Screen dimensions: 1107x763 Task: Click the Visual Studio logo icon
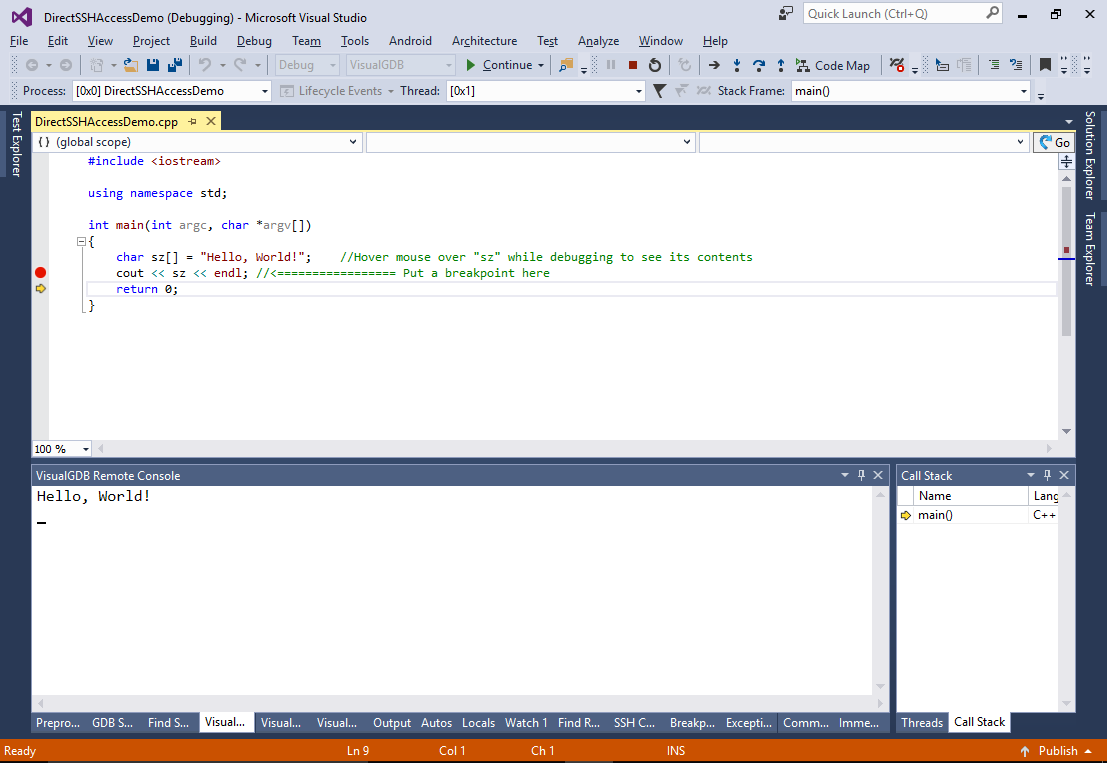(21, 16)
